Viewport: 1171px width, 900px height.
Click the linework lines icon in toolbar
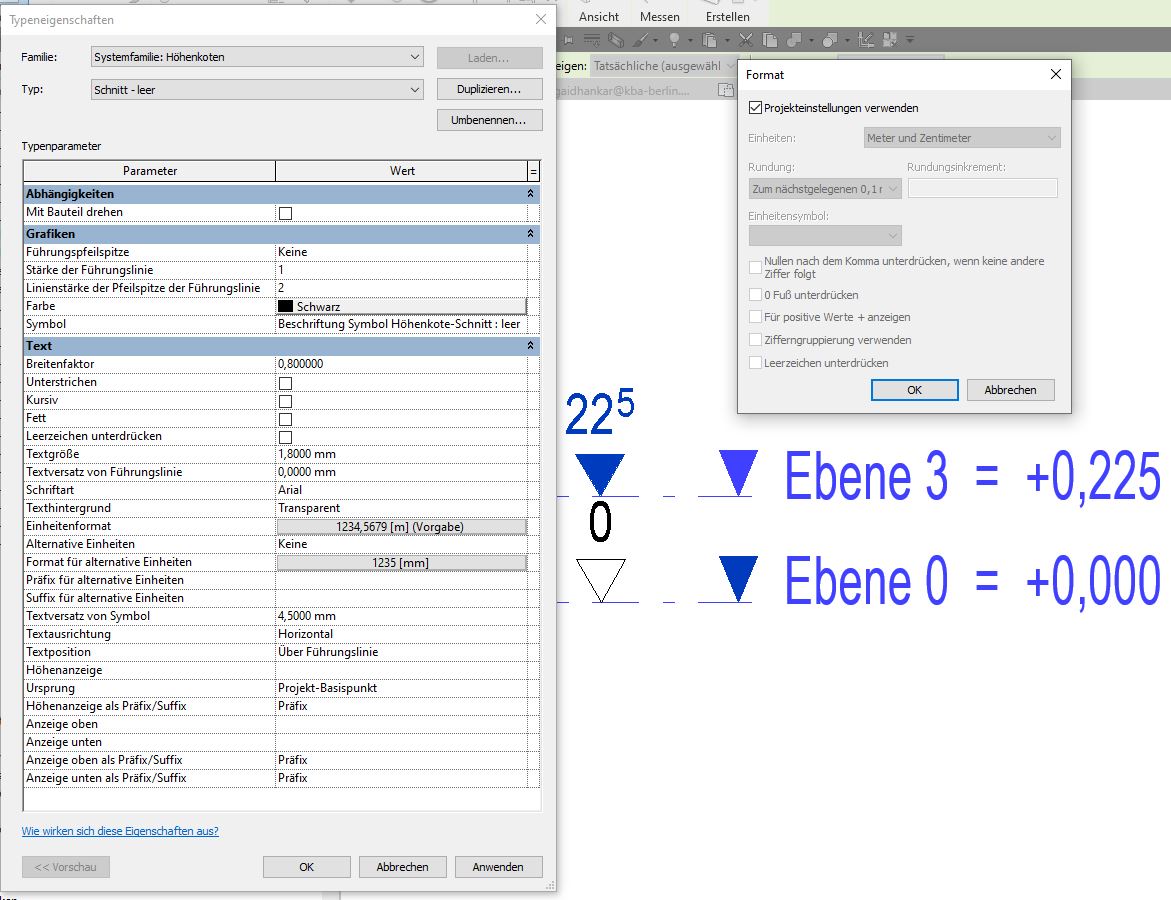pos(591,40)
